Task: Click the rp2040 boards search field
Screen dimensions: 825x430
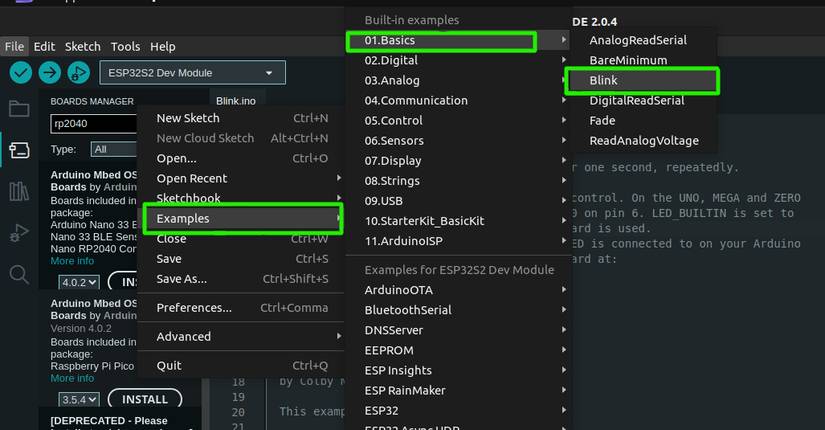Action: pos(94,124)
